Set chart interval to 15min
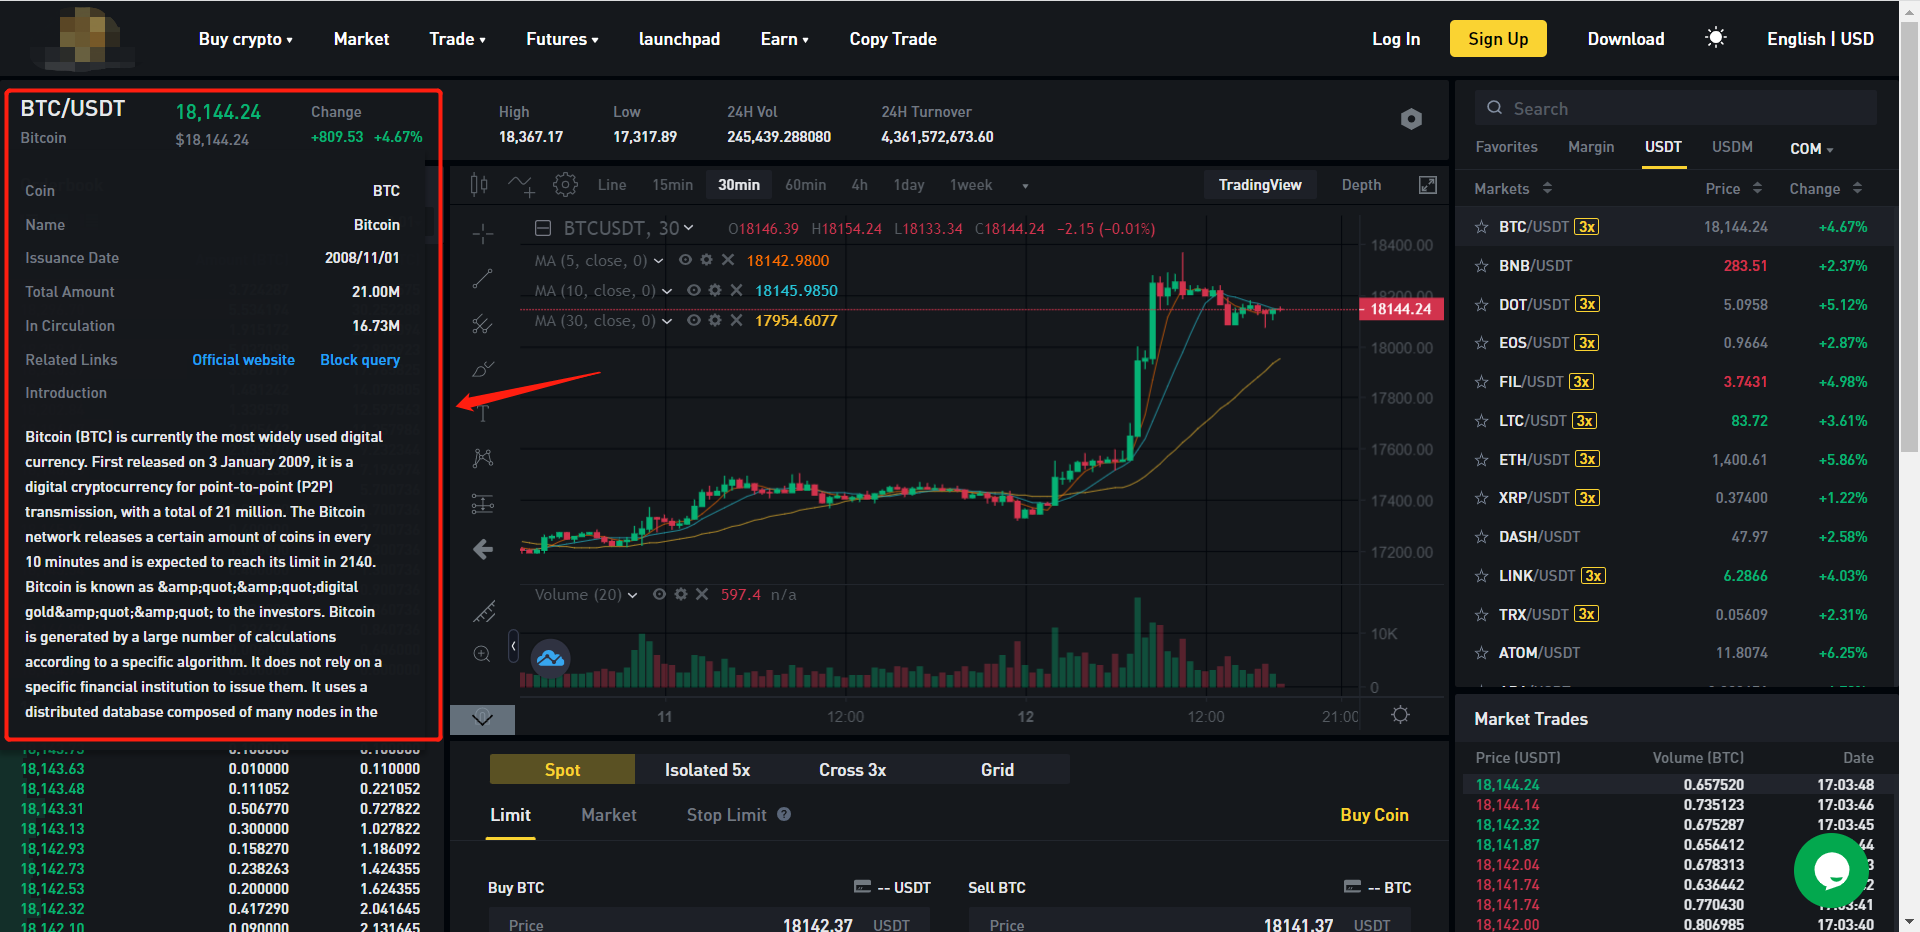Viewport: 1920px width, 932px height. [672, 185]
